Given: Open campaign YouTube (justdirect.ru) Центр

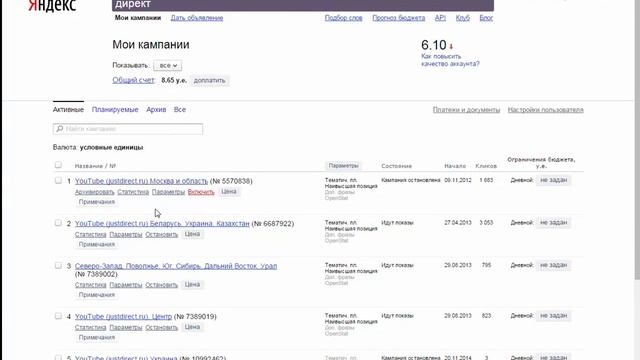Looking at the screenshot, I should click(x=123, y=317).
